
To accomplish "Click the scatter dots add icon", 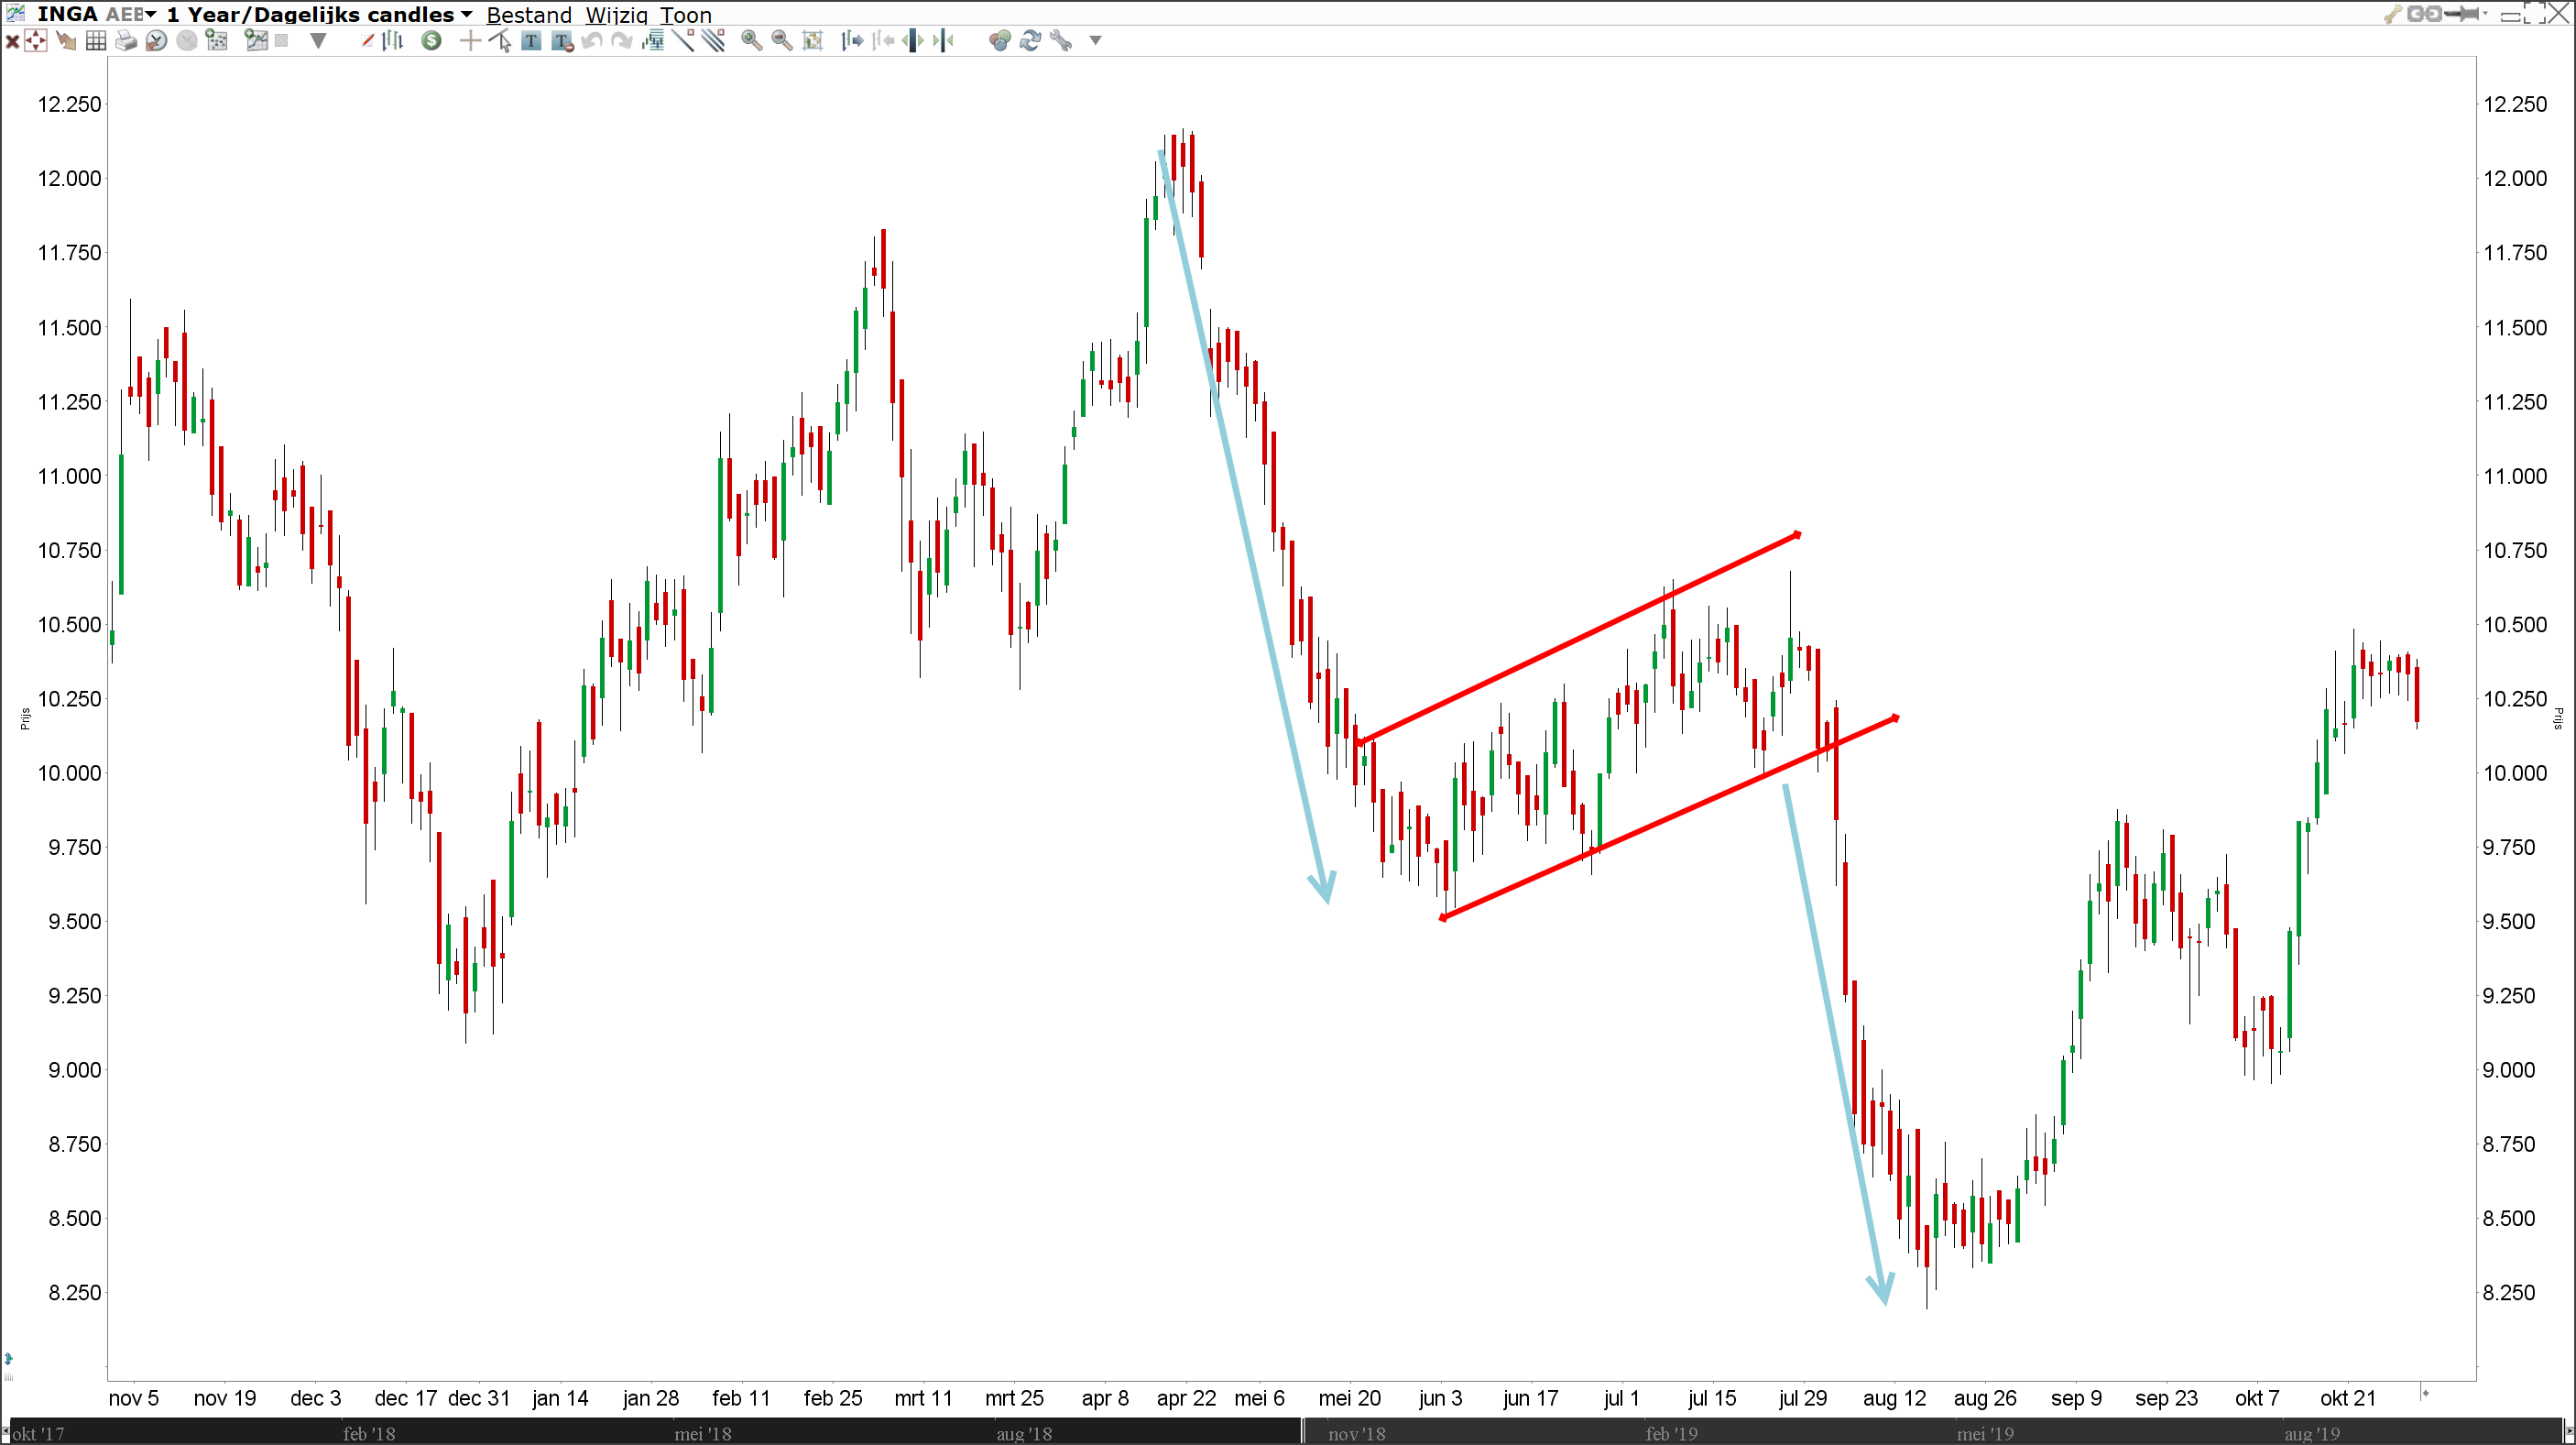I will point(217,41).
